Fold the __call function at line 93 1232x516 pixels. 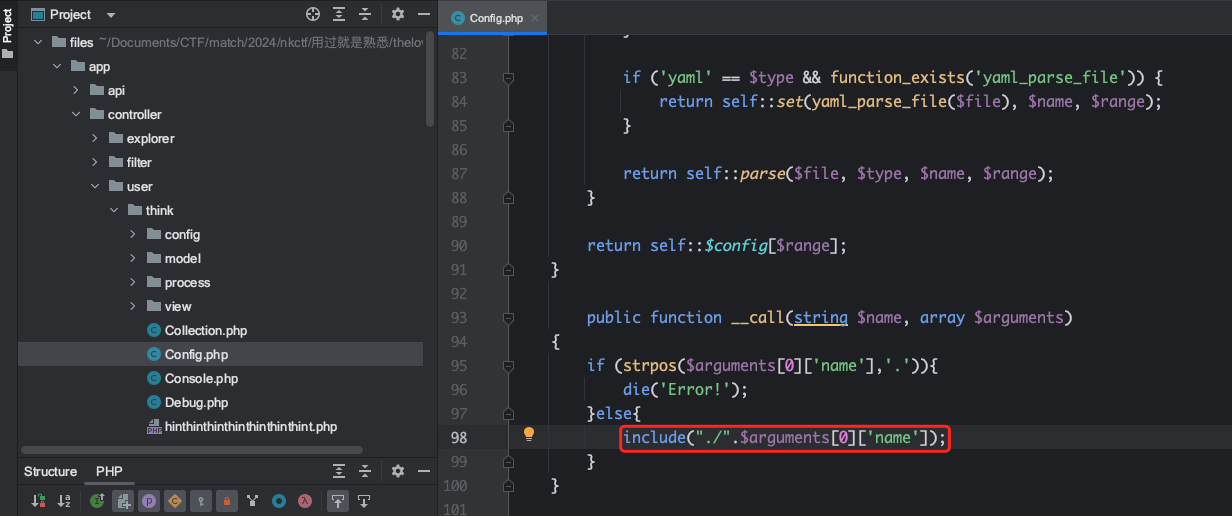508,318
